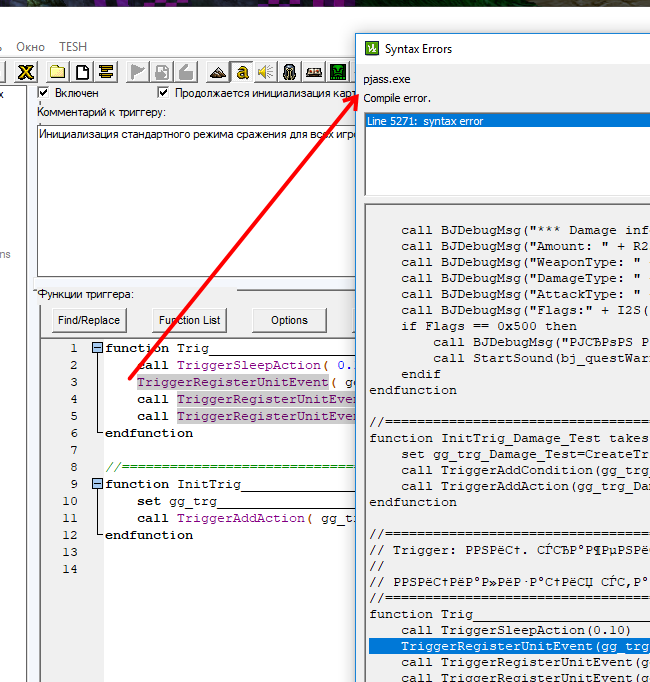Click the new category folder icon
This screenshot has width=650, height=682.
(58, 72)
